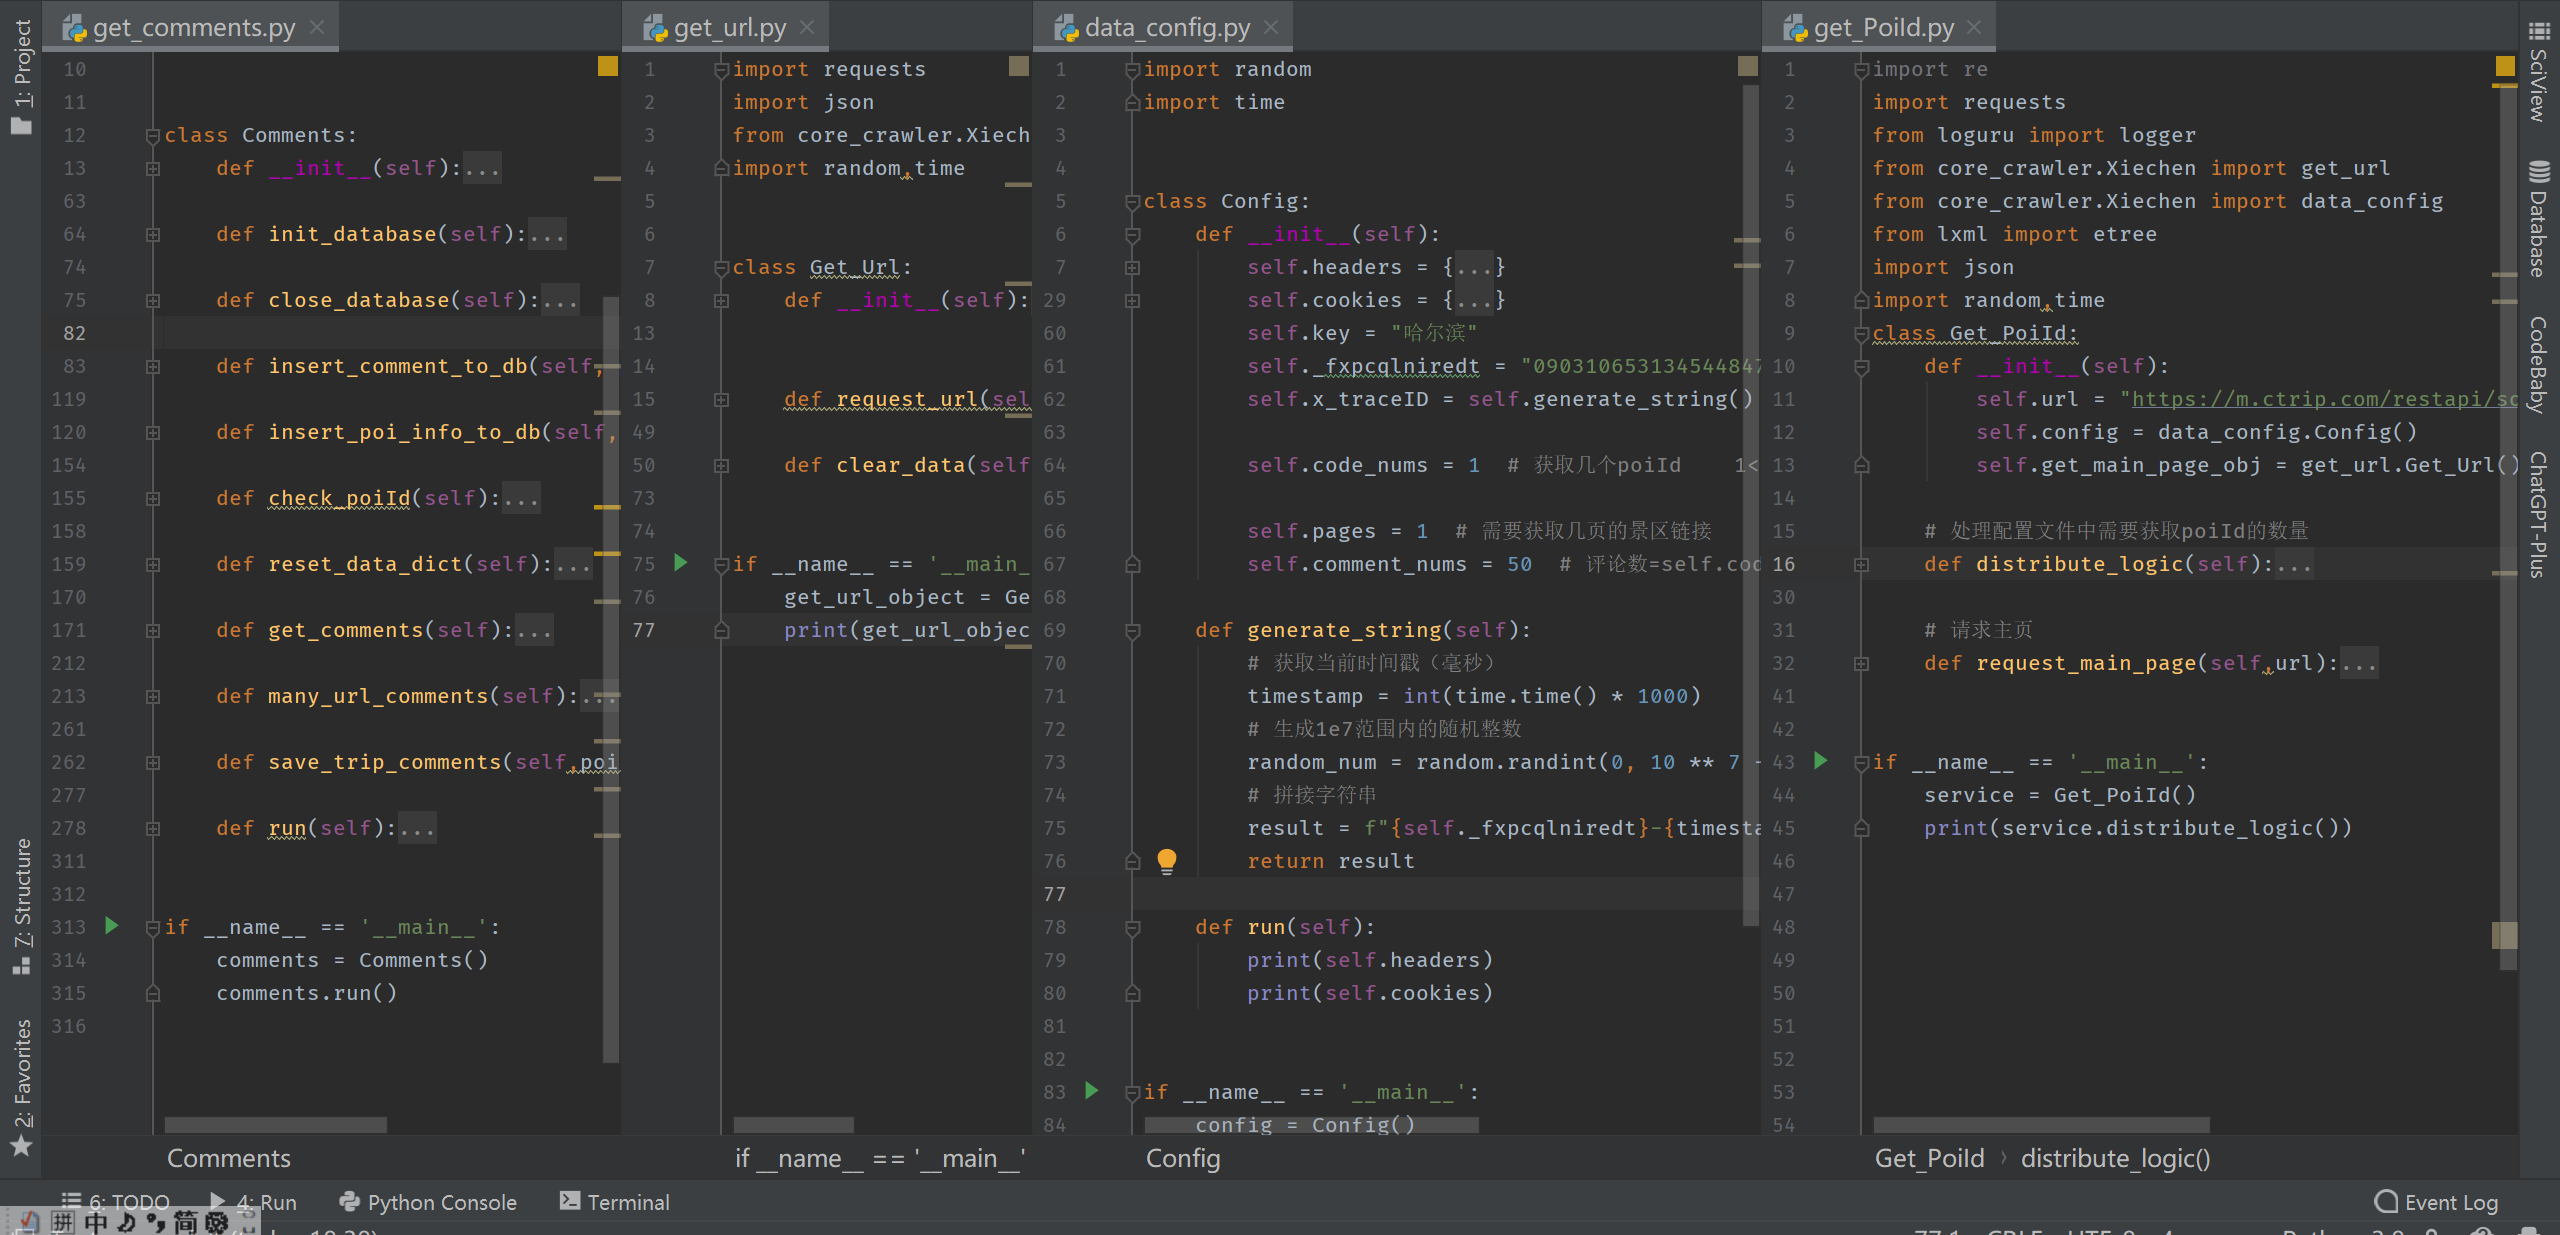Click inspection indicator in data_config.py editor
The image size is (2560, 1235).
(x=1747, y=66)
